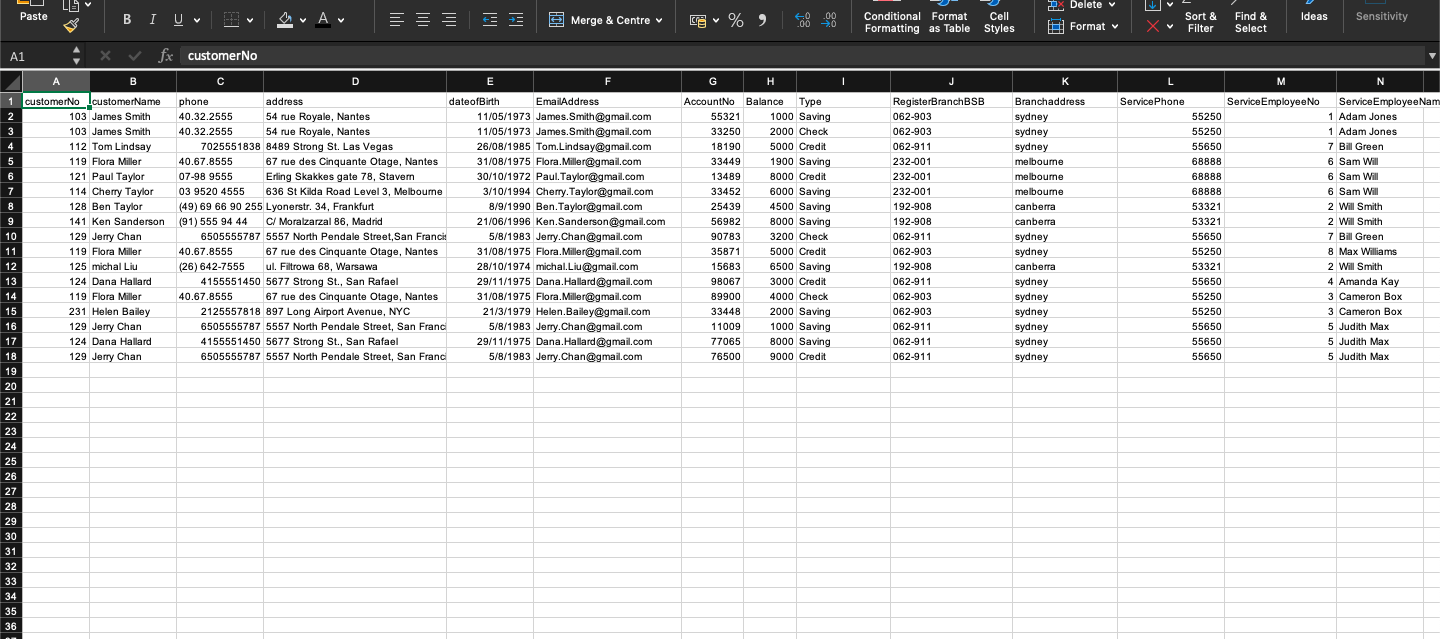Click the Percent Style icon
1440x639 pixels.
click(736, 18)
